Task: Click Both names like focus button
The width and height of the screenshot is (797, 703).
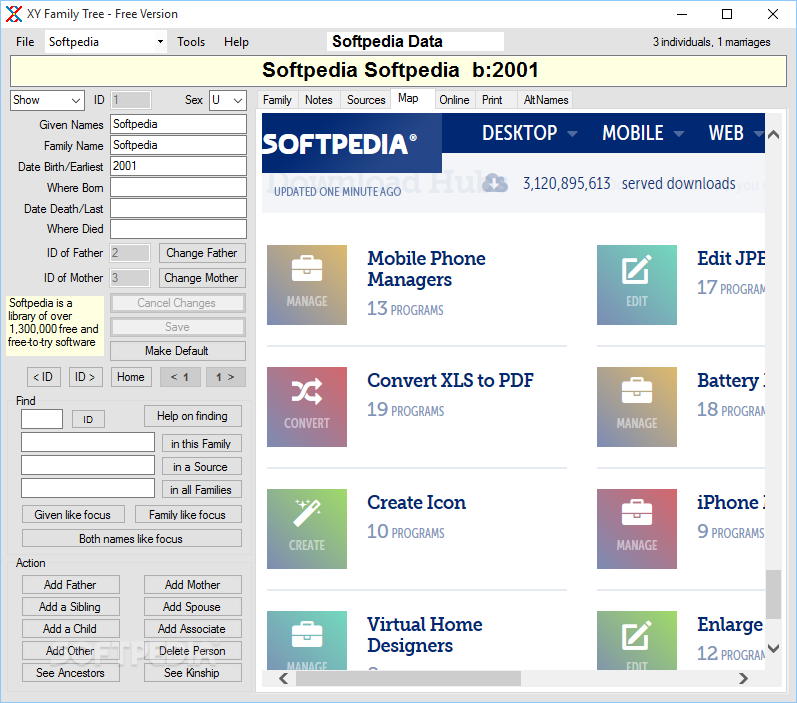Action: (132, 538)
